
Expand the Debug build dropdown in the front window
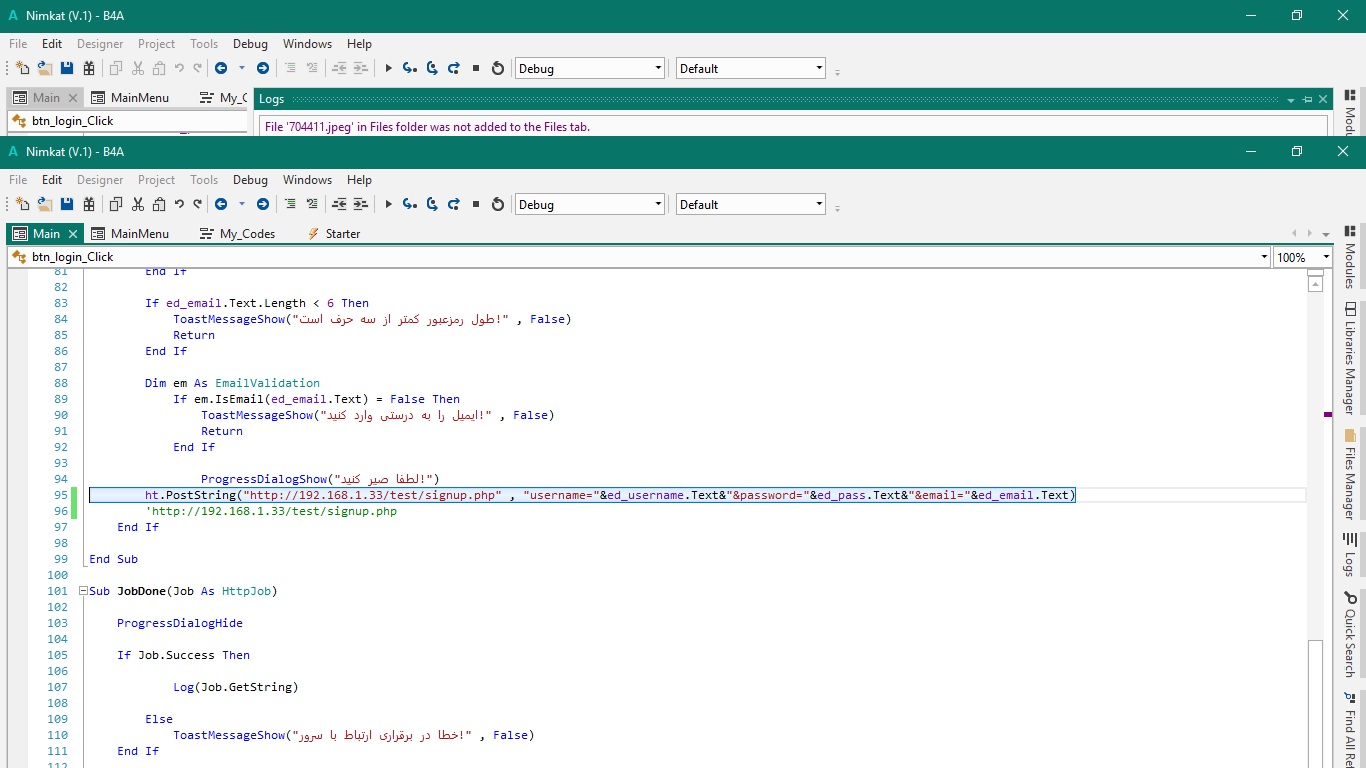658,205
